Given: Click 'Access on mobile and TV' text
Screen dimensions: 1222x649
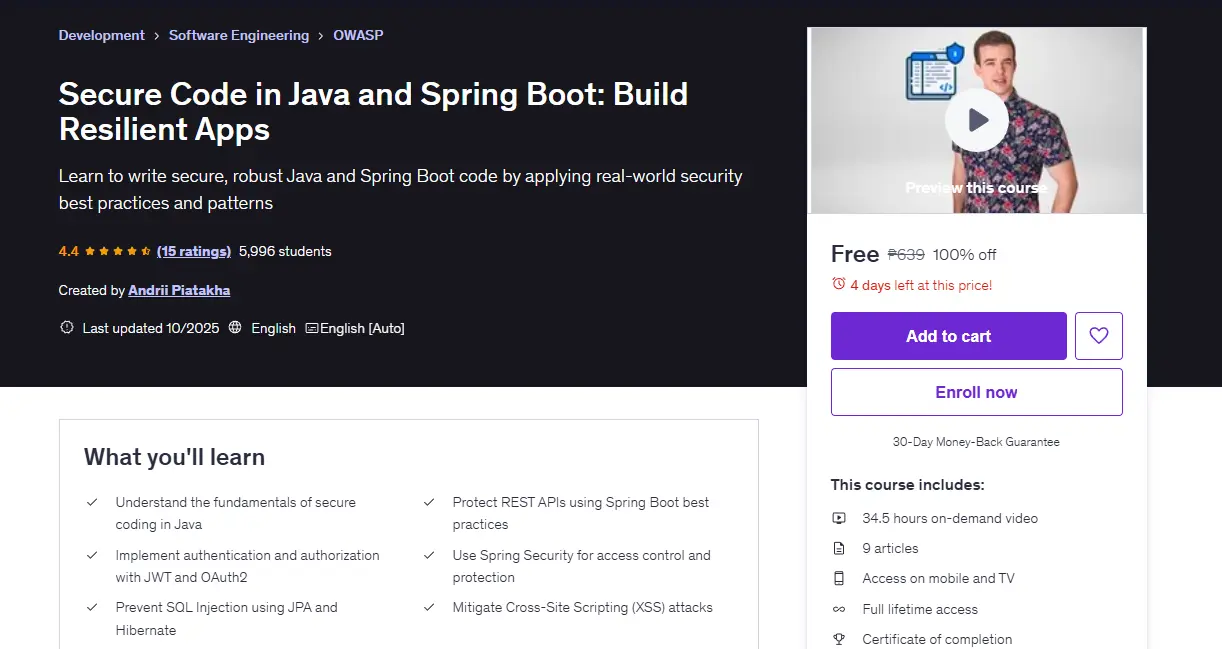Looking at the screenshot, I should 939,578.
